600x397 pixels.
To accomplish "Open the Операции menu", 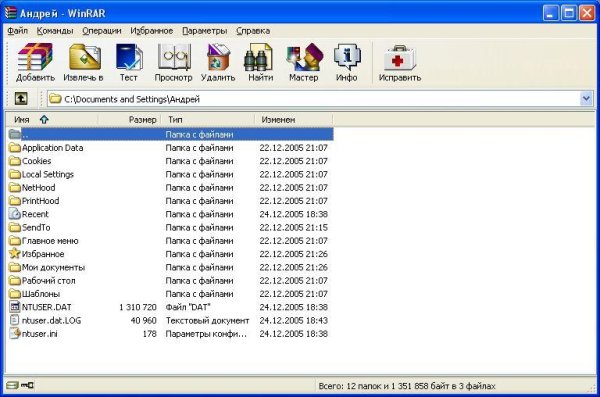I will pos(102,31).
